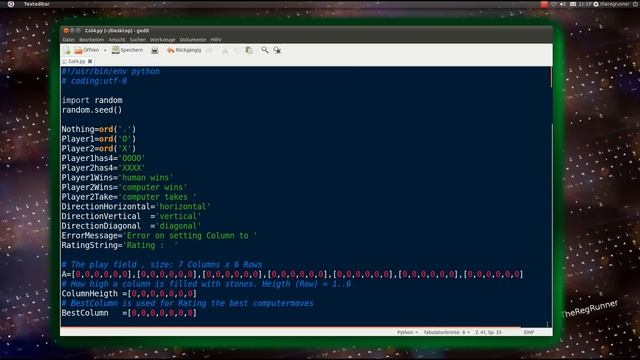Save file with the Speichern button
The image size is (640, 360).
tap(127, 50)
